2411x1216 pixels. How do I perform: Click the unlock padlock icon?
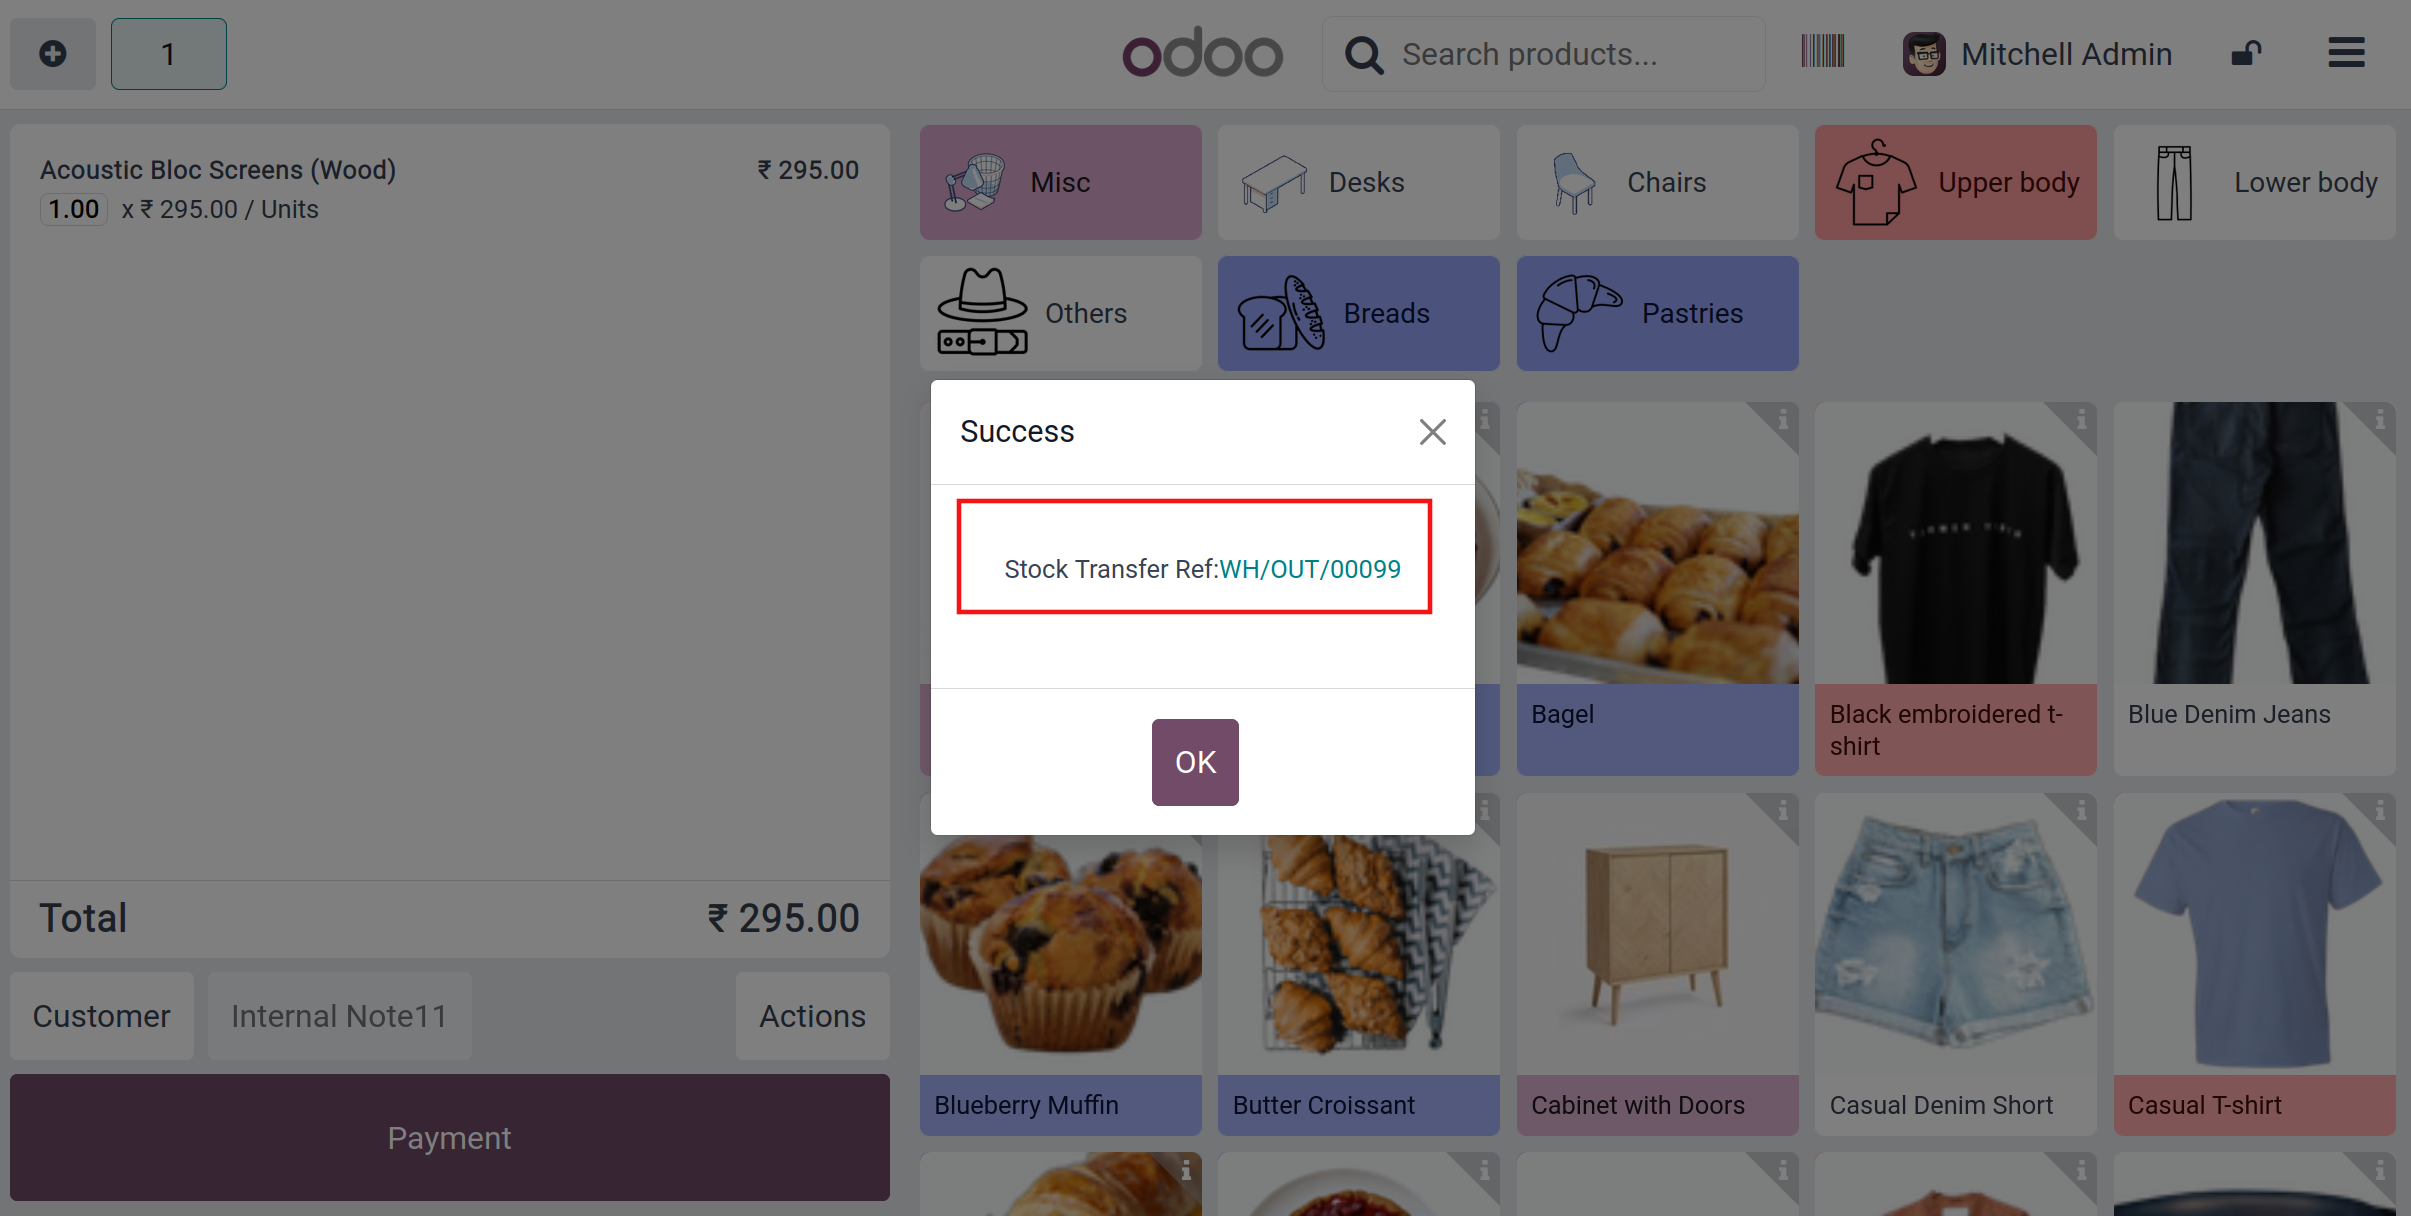2246,53
